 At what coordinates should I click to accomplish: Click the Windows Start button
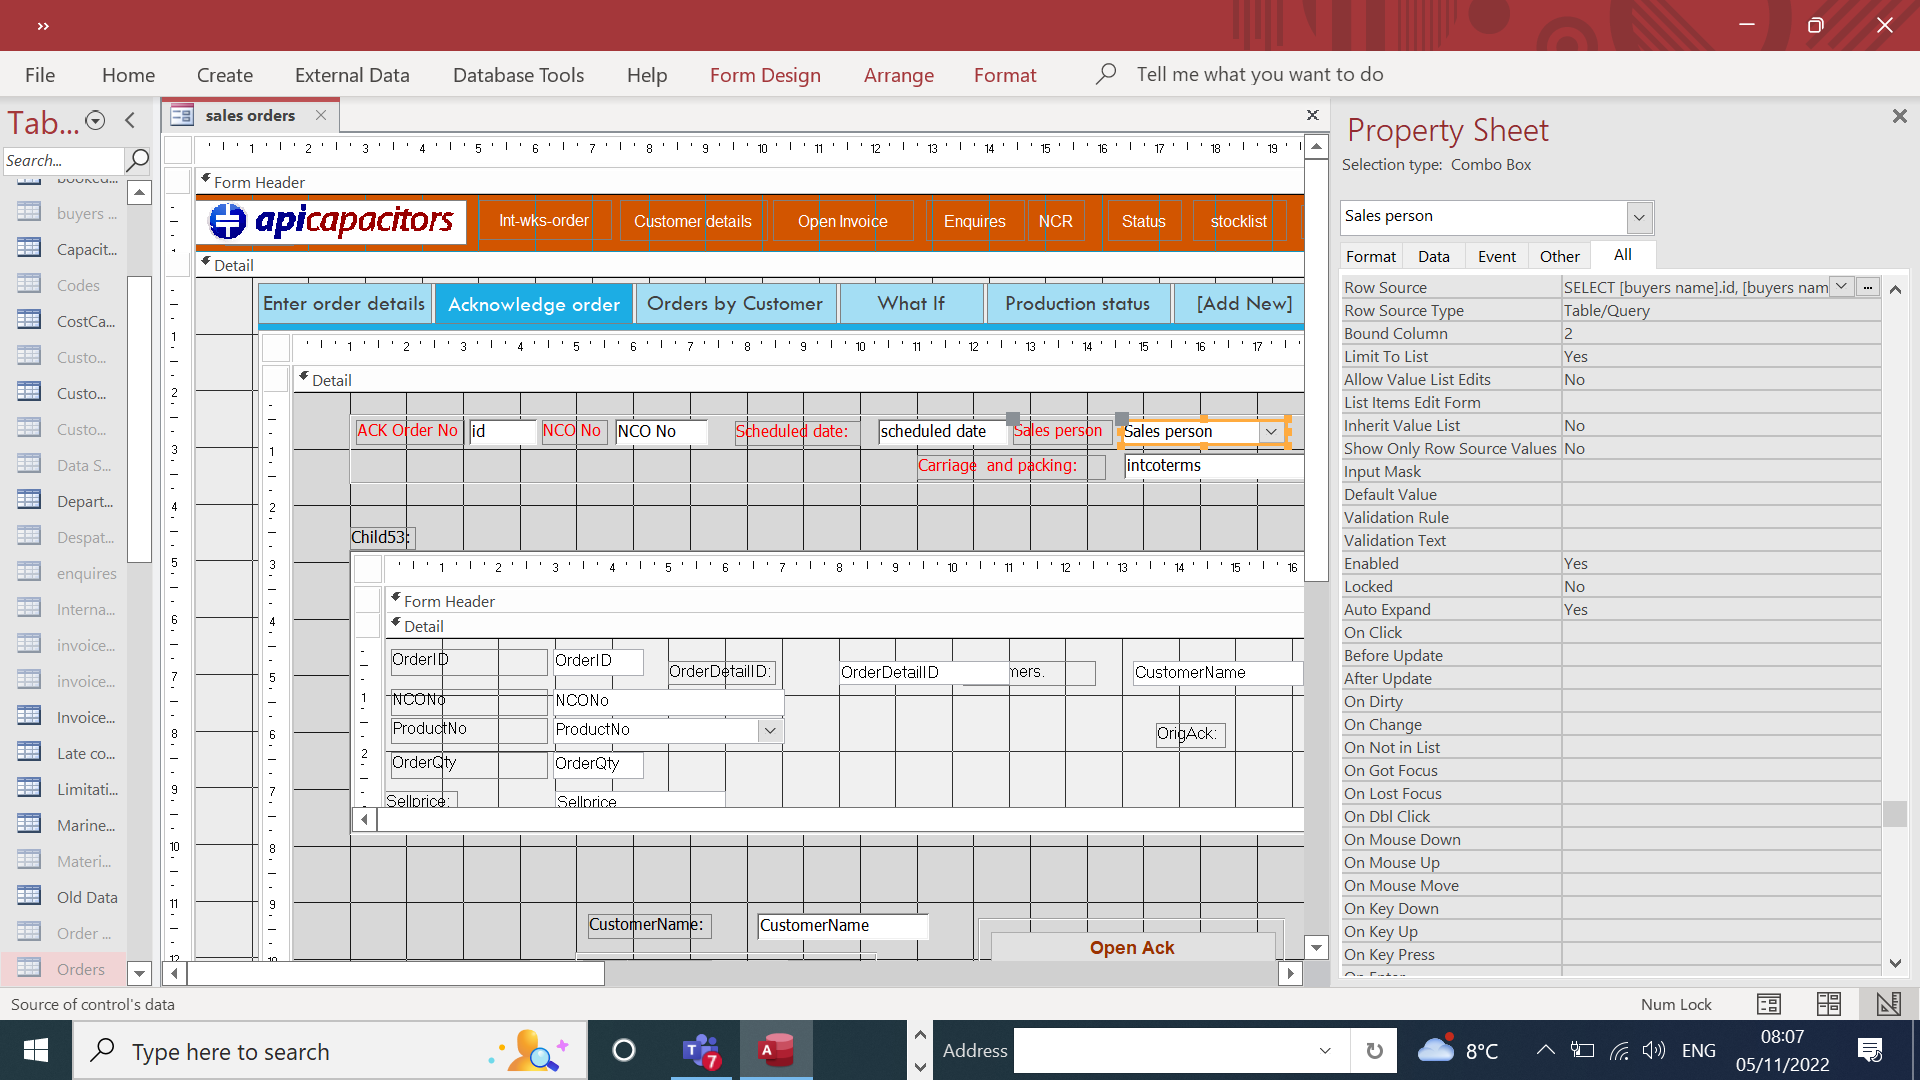tap(36, 1051)
